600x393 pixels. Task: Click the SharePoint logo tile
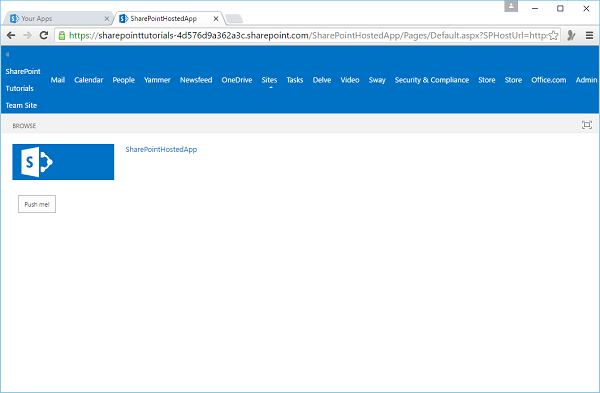(63, 162)
